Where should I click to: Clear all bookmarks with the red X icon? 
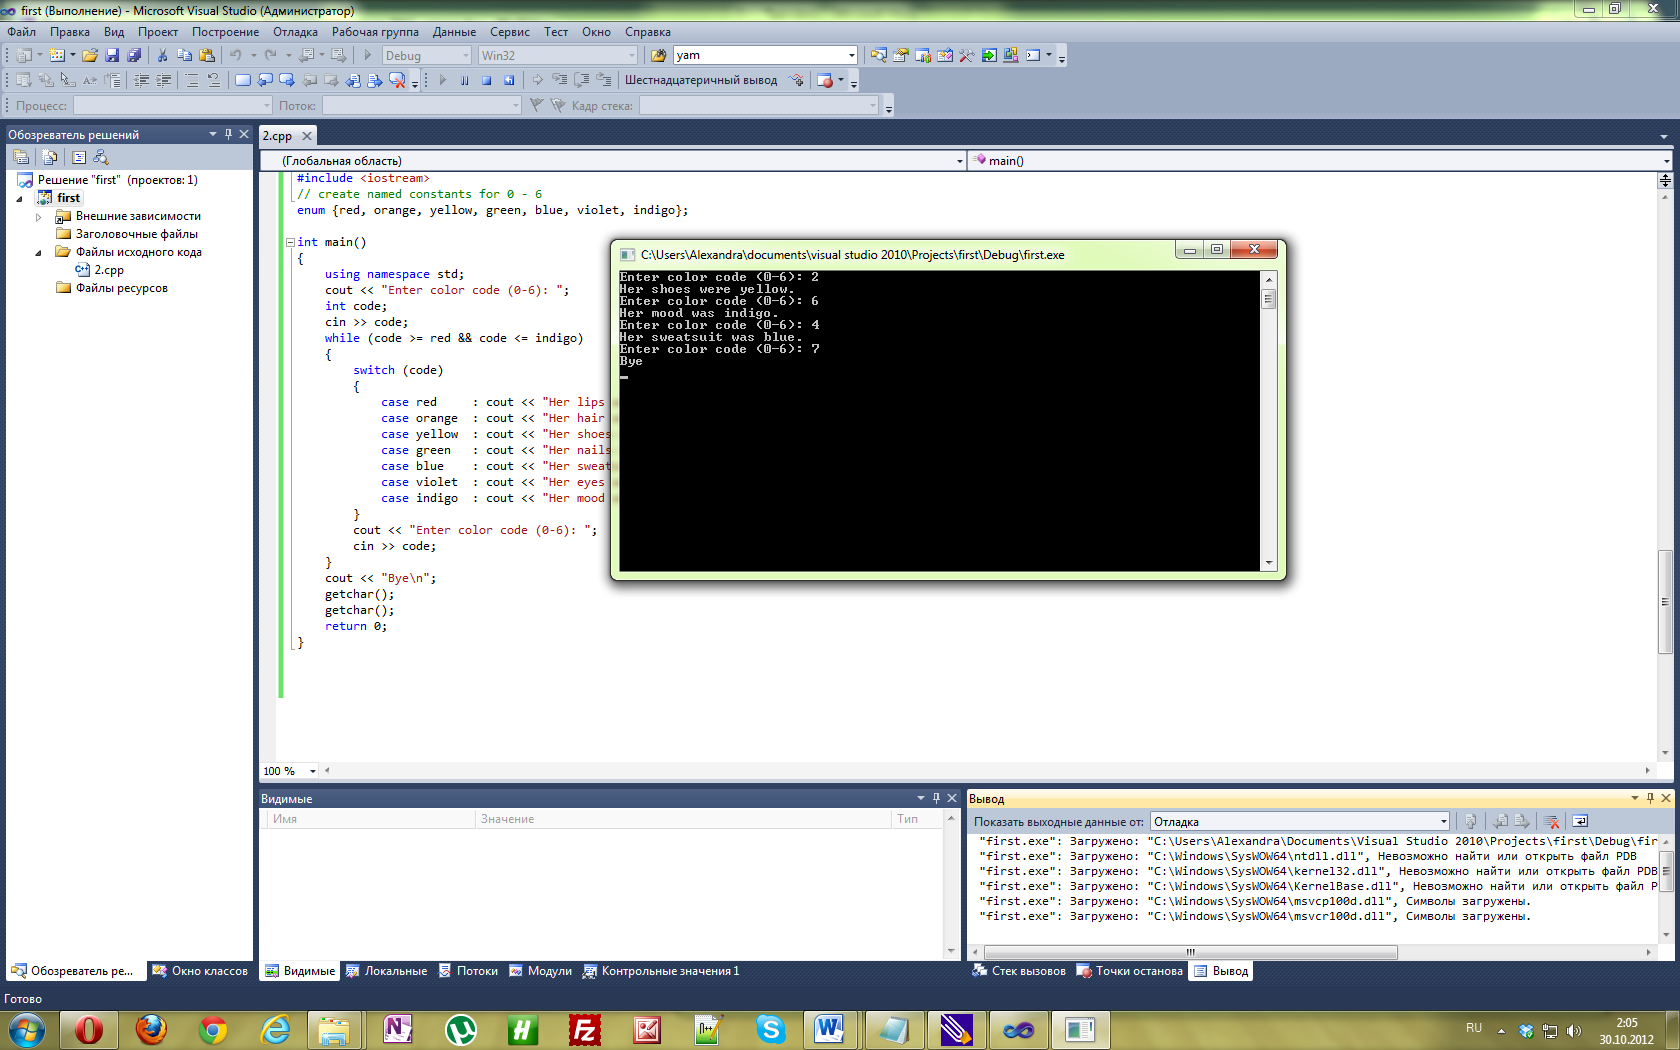point(397,80)
